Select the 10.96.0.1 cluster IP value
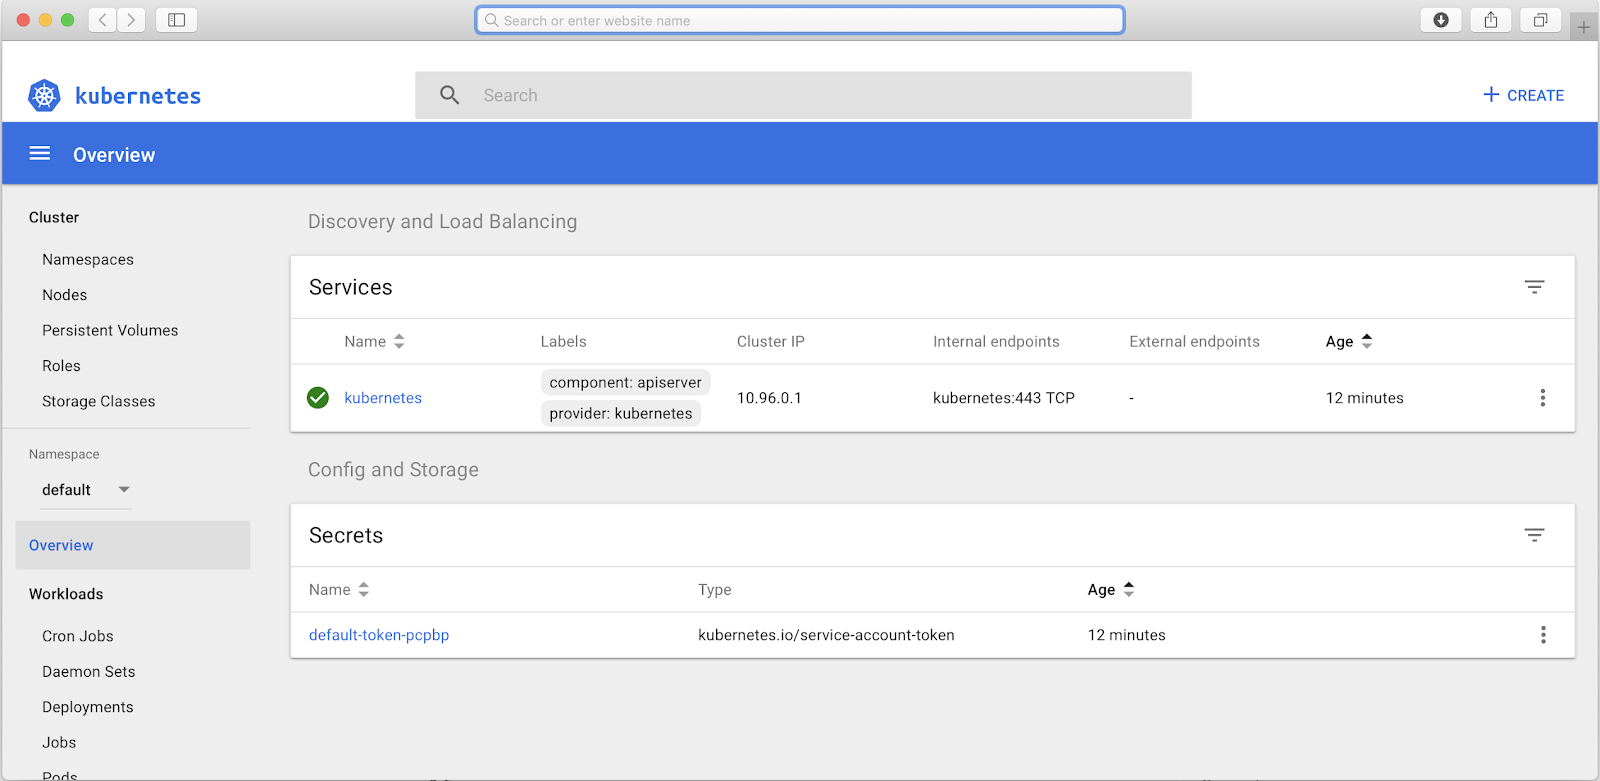This screenshot has height=781, width=1600. pyautogui.click(x=769, y=398)
